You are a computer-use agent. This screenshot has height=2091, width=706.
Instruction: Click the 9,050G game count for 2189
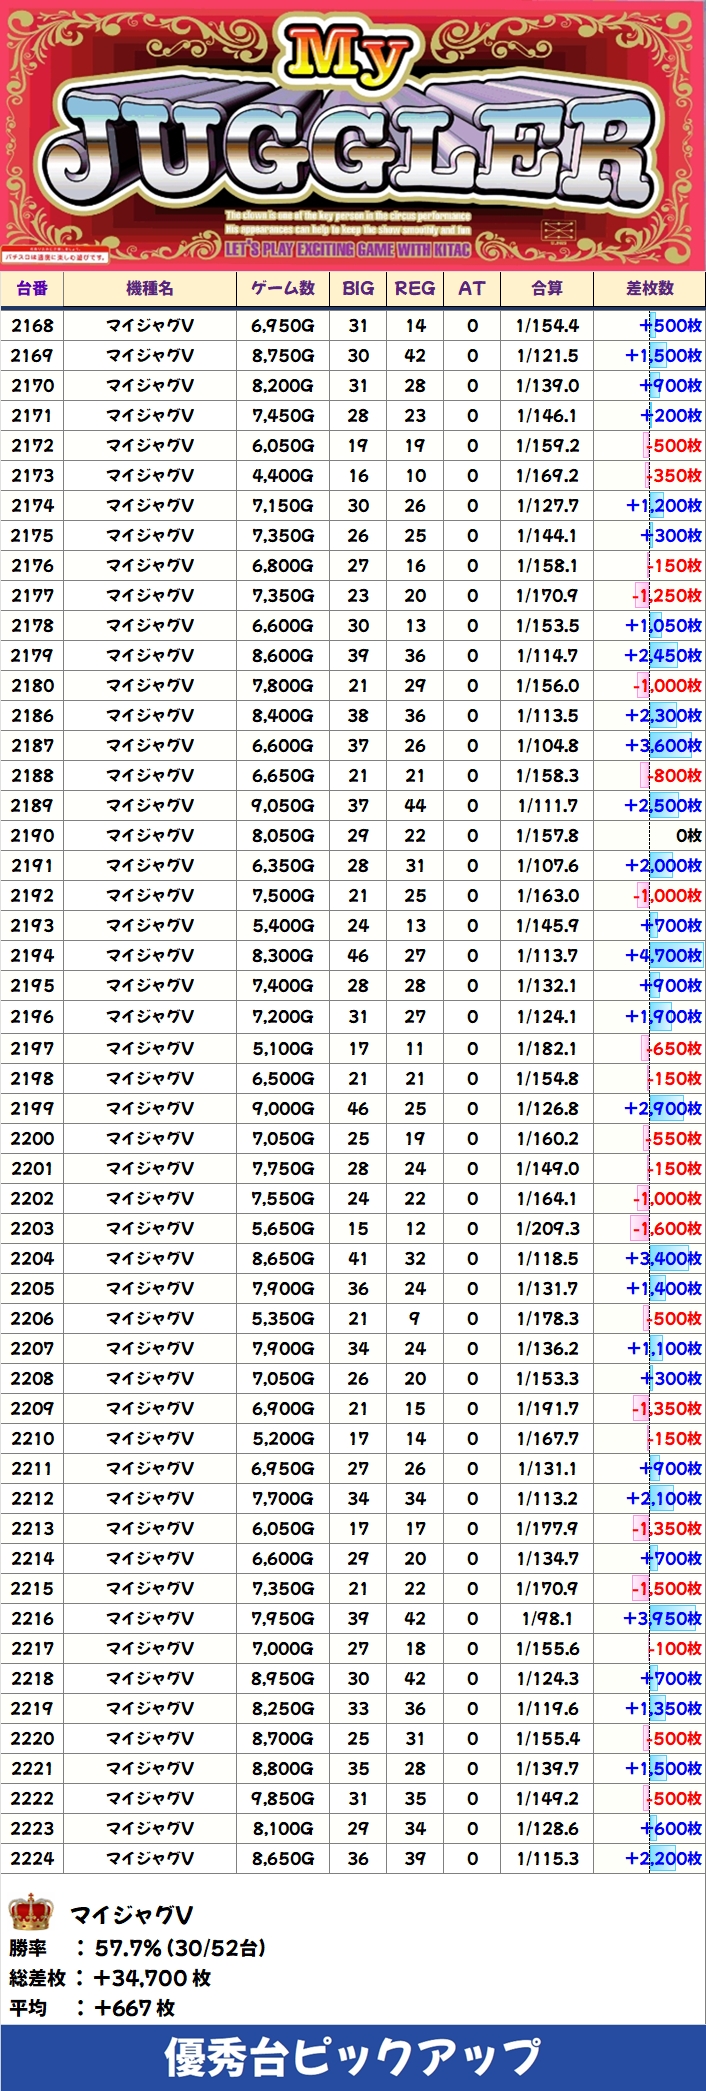click(283, 805)
